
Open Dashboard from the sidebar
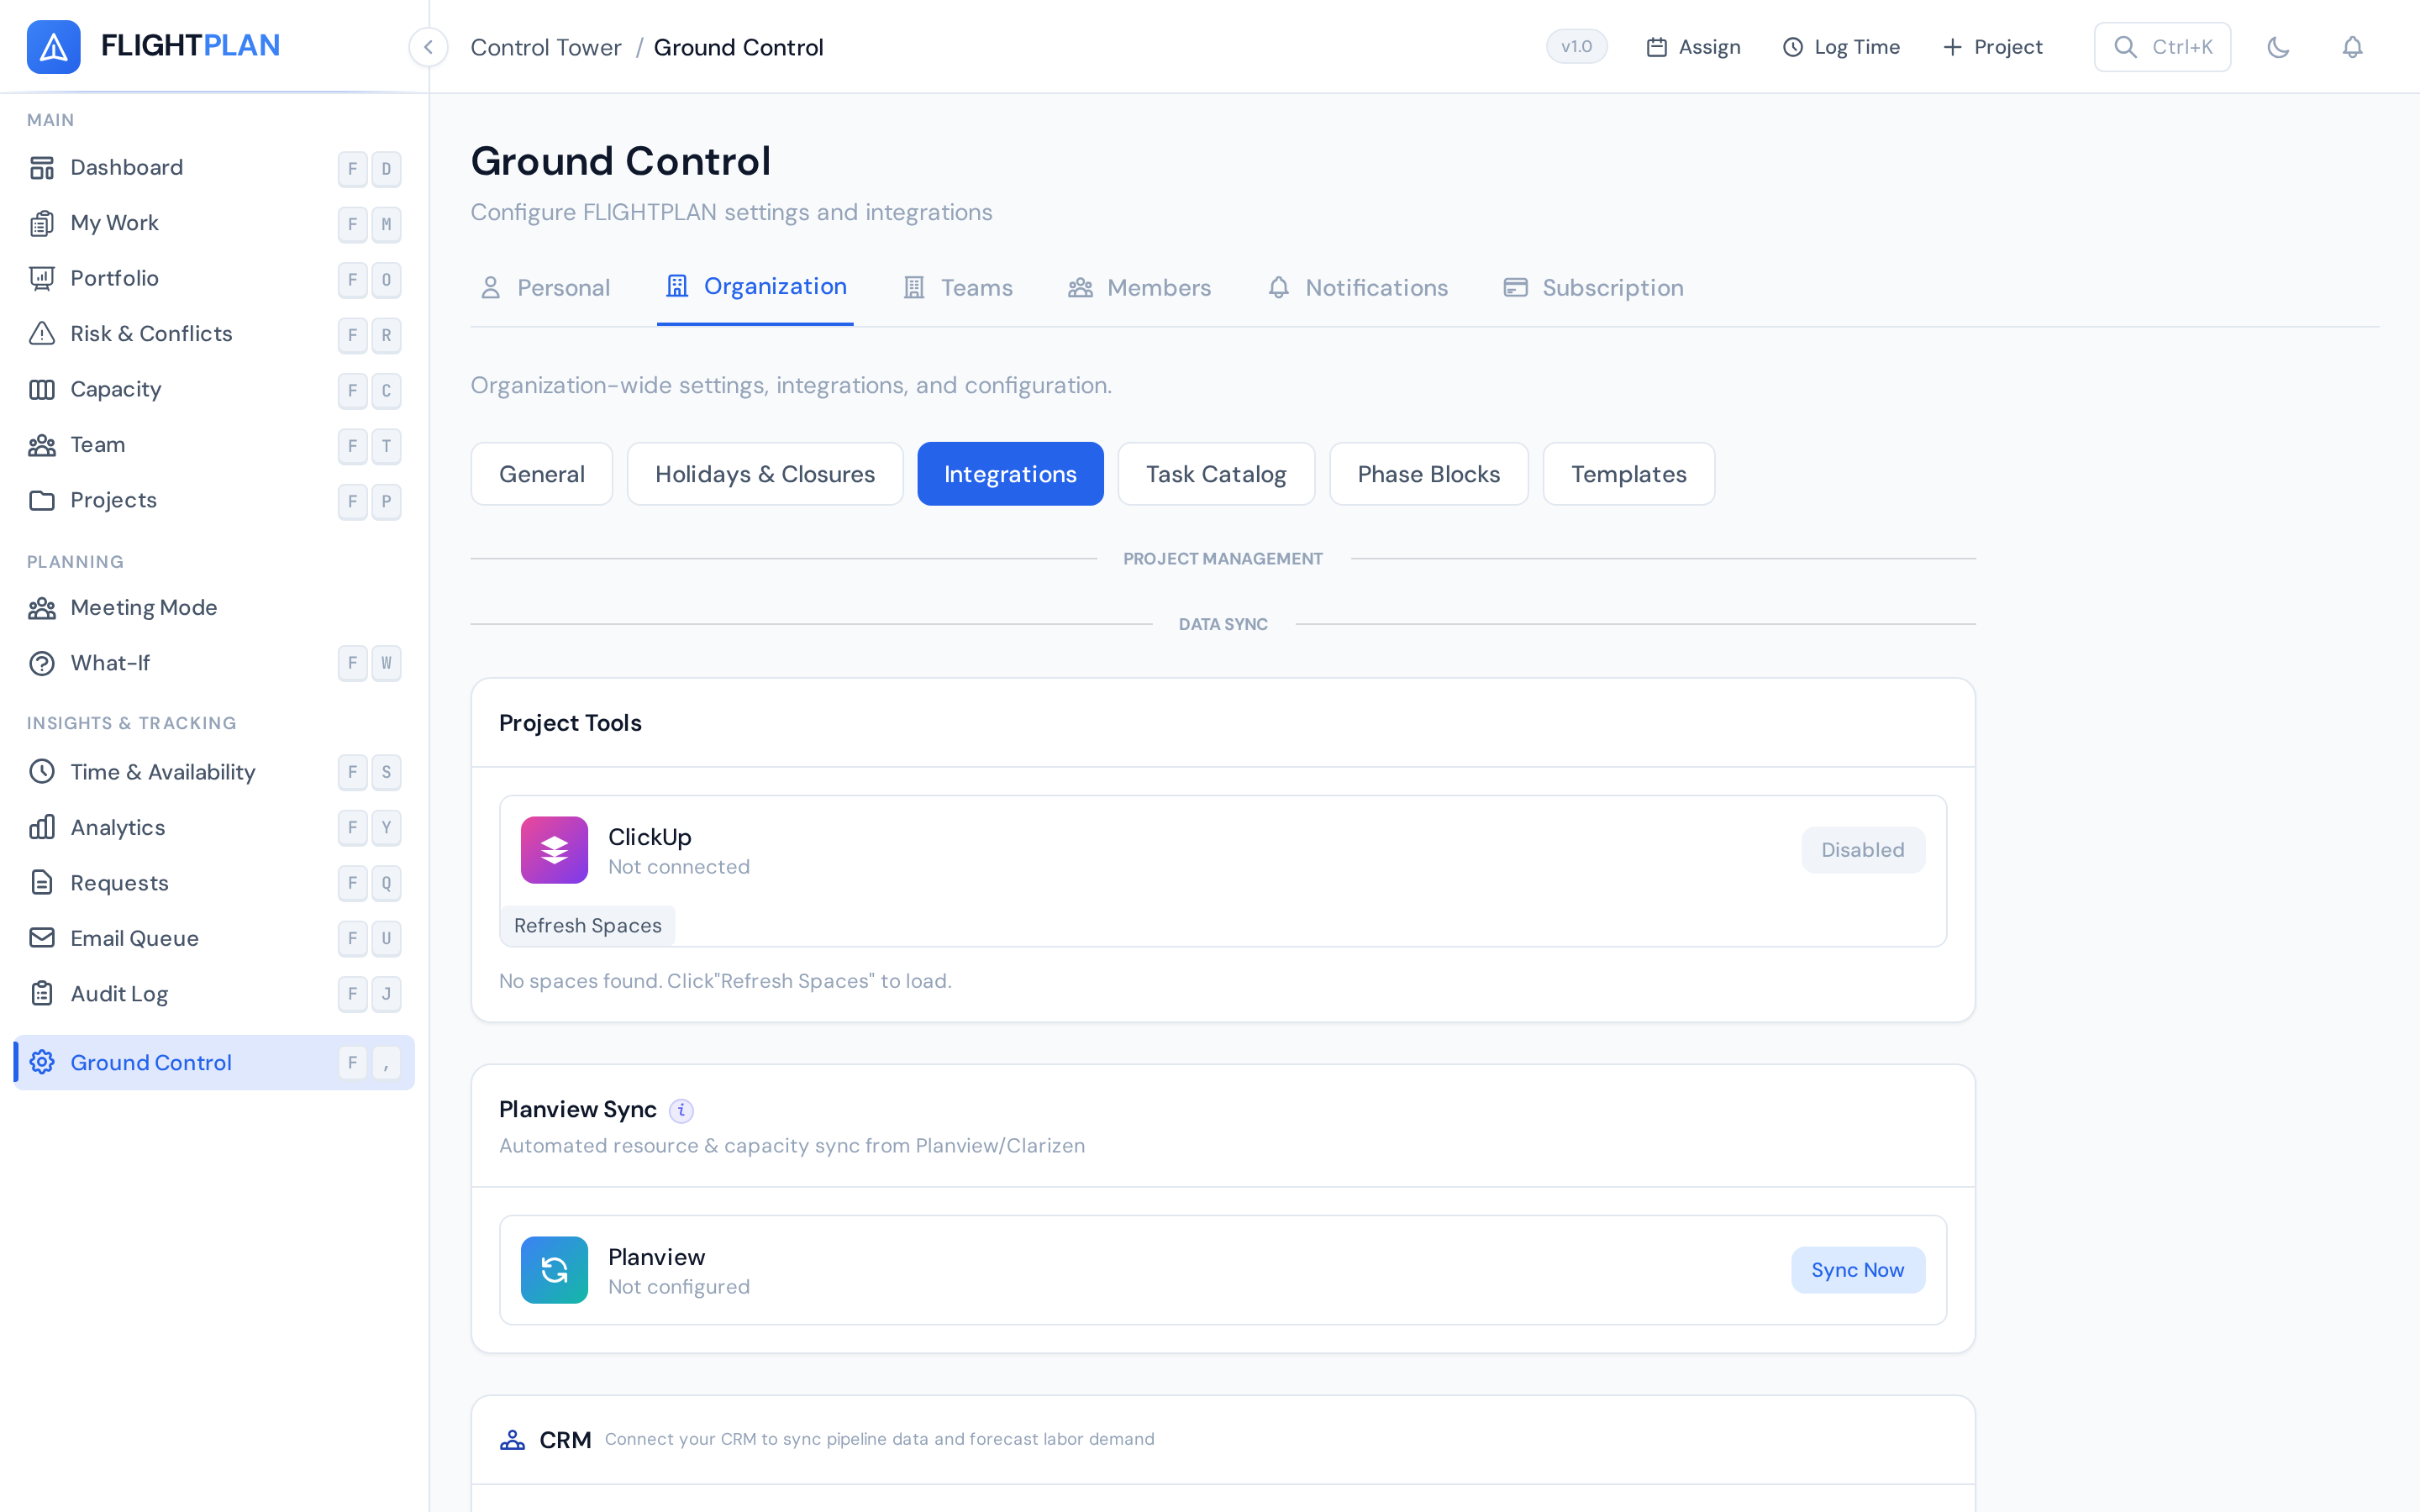214,167
